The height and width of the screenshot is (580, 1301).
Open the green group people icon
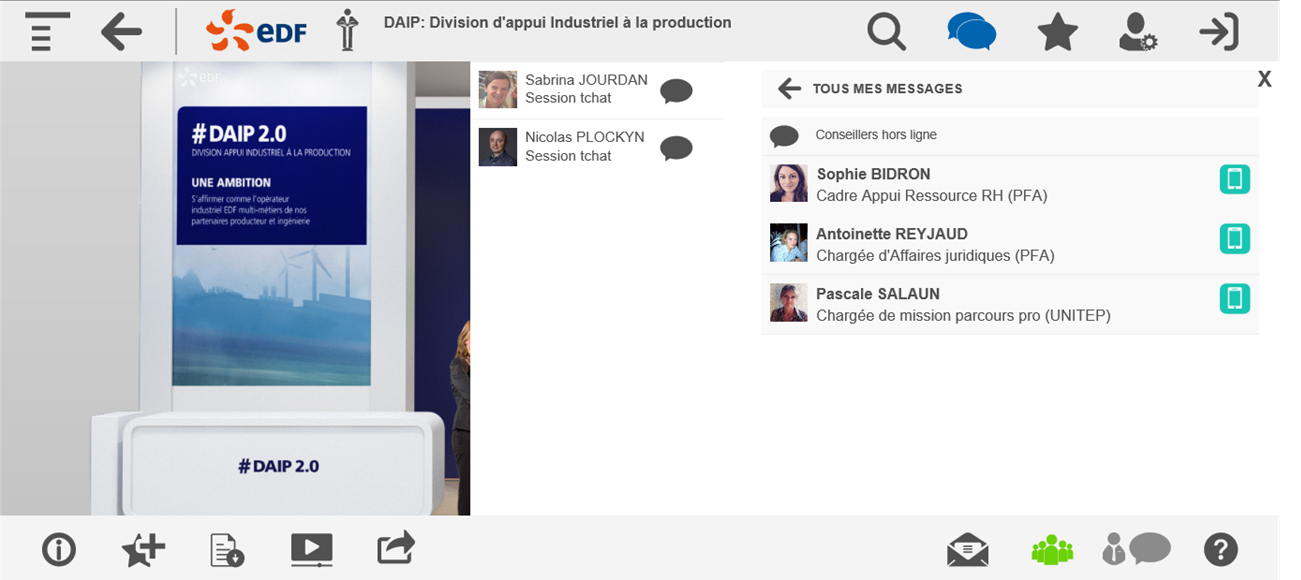(1052, 549)
